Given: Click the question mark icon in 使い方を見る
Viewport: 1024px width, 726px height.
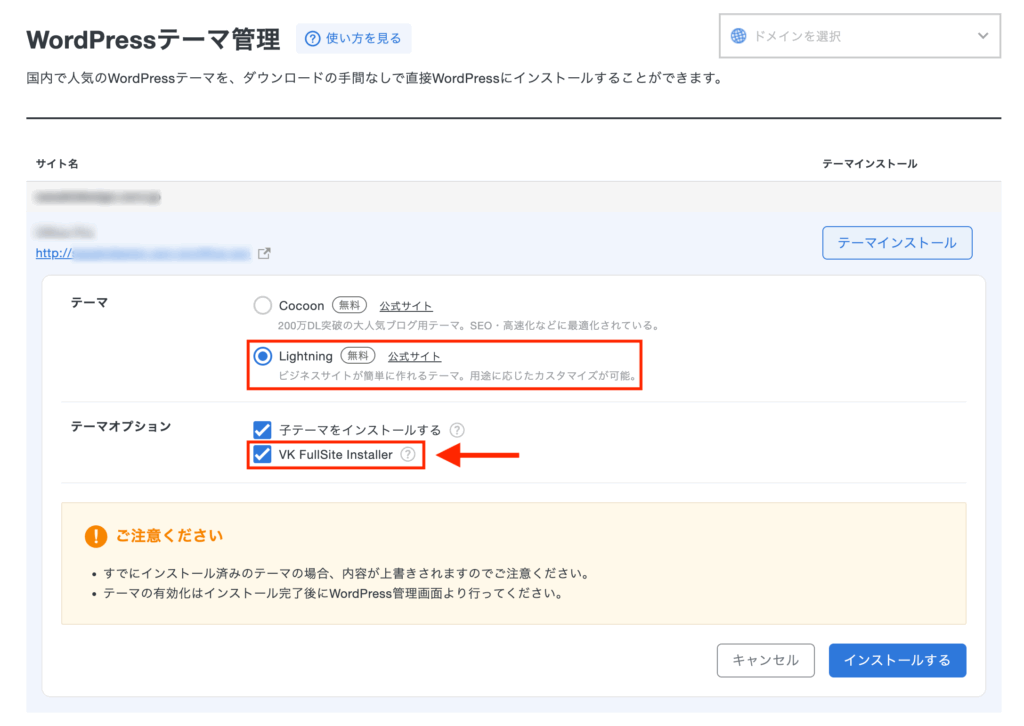Looking at the screenshot, I should (x=313, y=39).
